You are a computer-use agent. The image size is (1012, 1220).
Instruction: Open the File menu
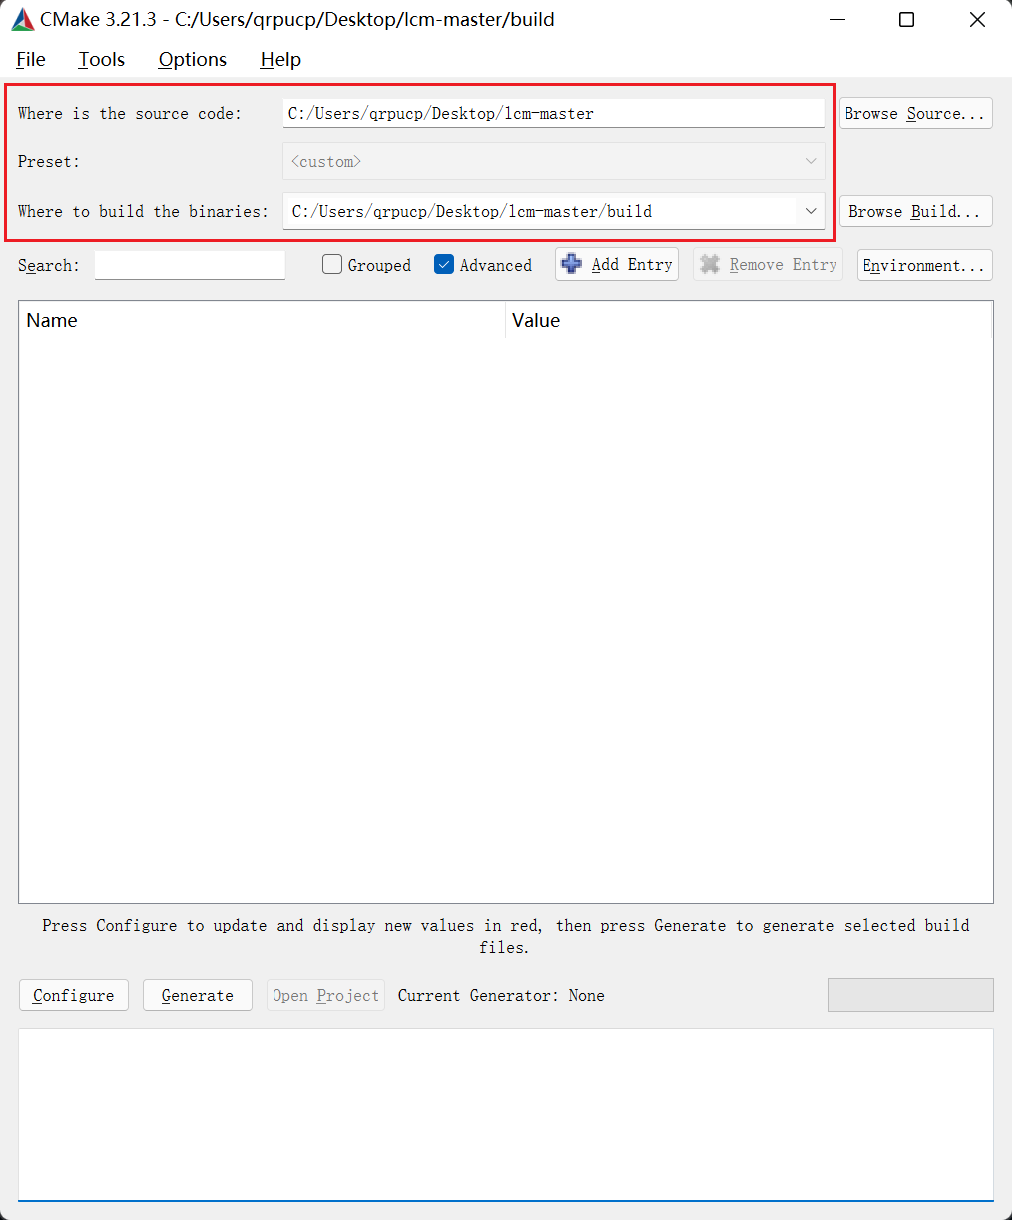[x=31, y=59]
